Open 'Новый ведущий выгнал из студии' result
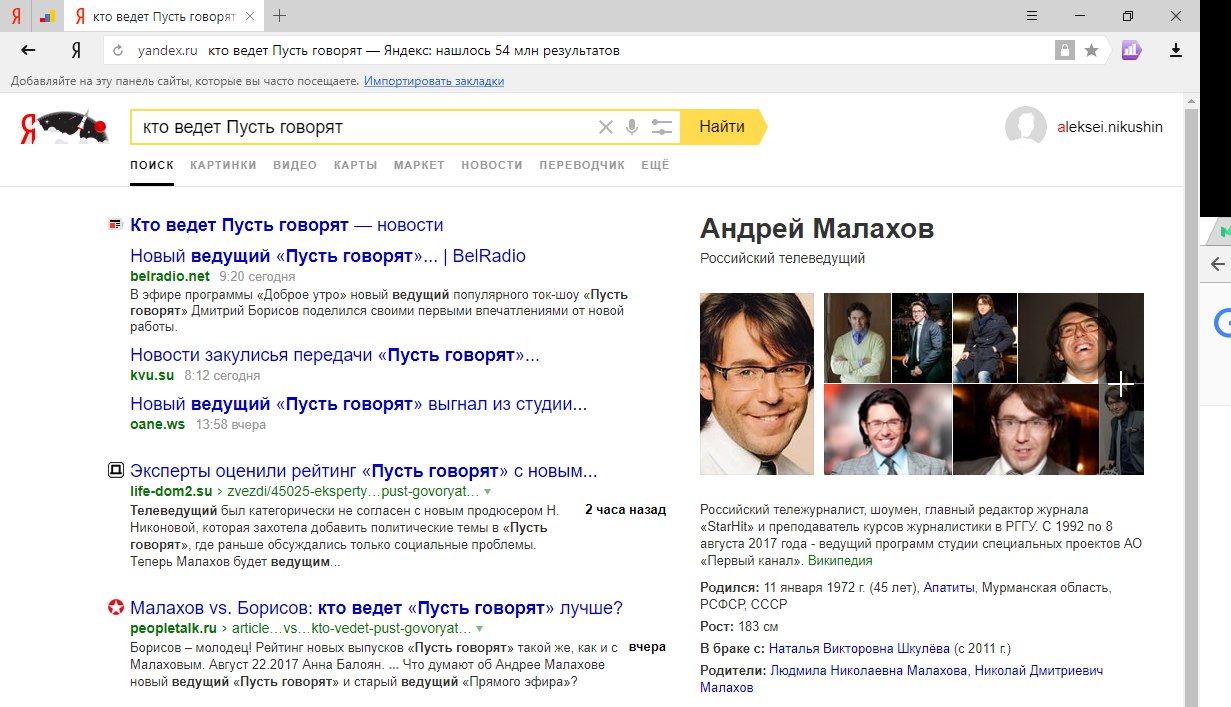 click(359, 404)
